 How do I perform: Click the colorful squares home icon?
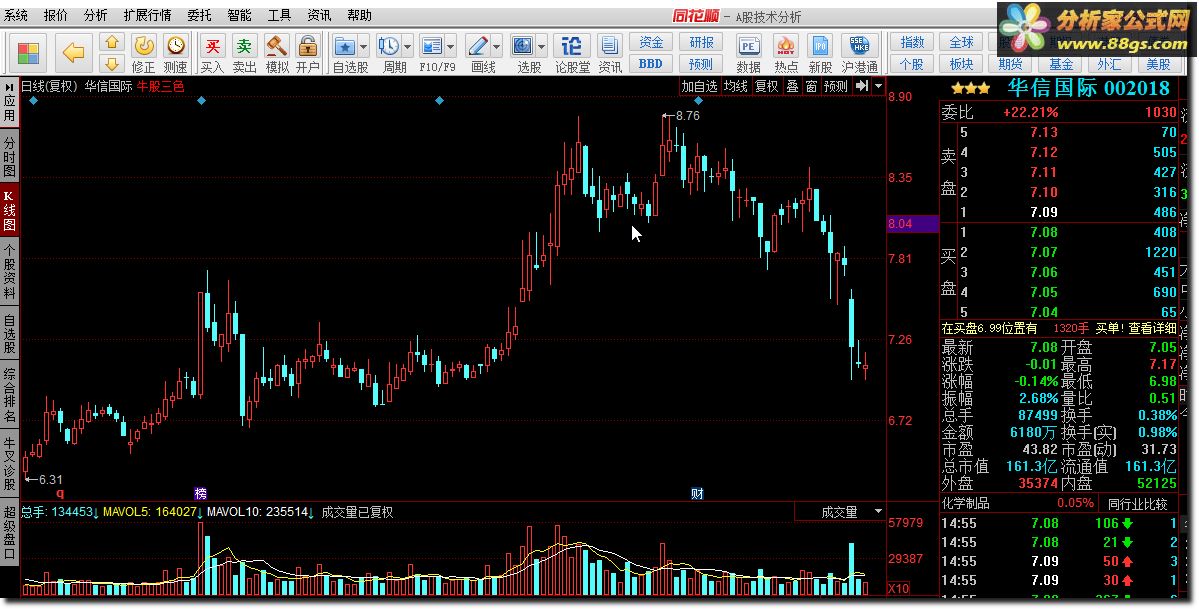click(x=28, y=53)
